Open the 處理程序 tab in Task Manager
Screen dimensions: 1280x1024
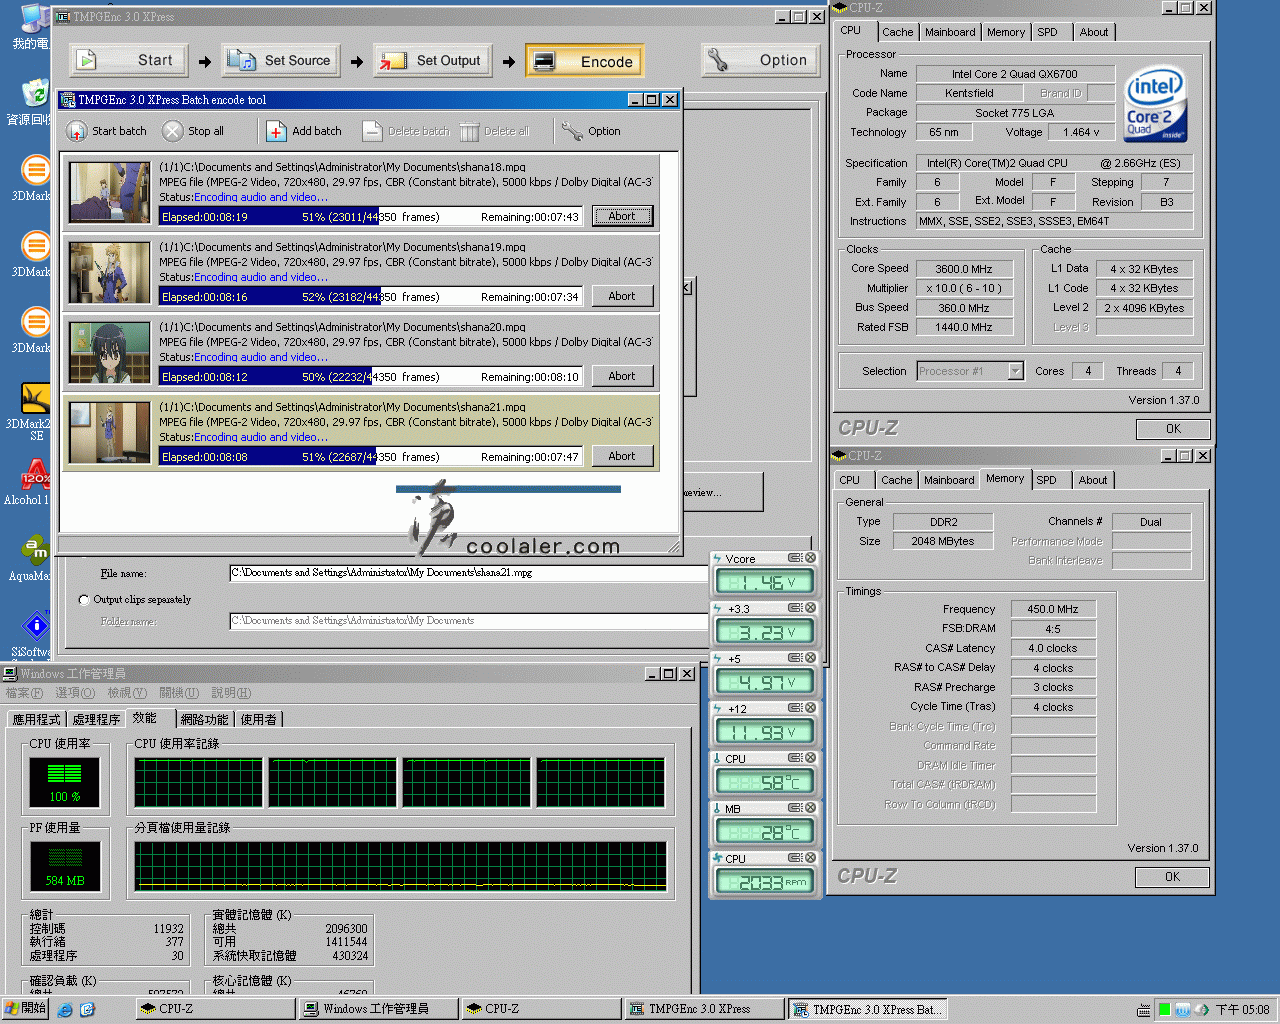(x=96, y=719)
